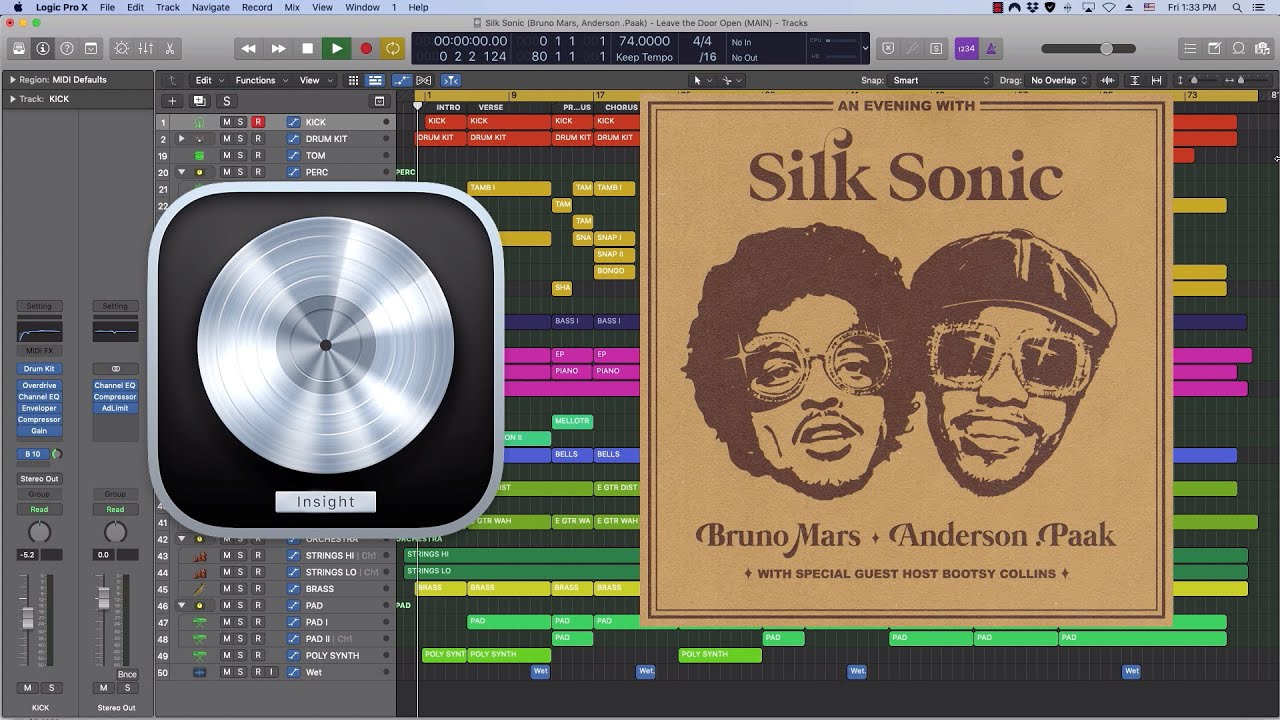
Task: Open the Help menu
Action: 418,7
